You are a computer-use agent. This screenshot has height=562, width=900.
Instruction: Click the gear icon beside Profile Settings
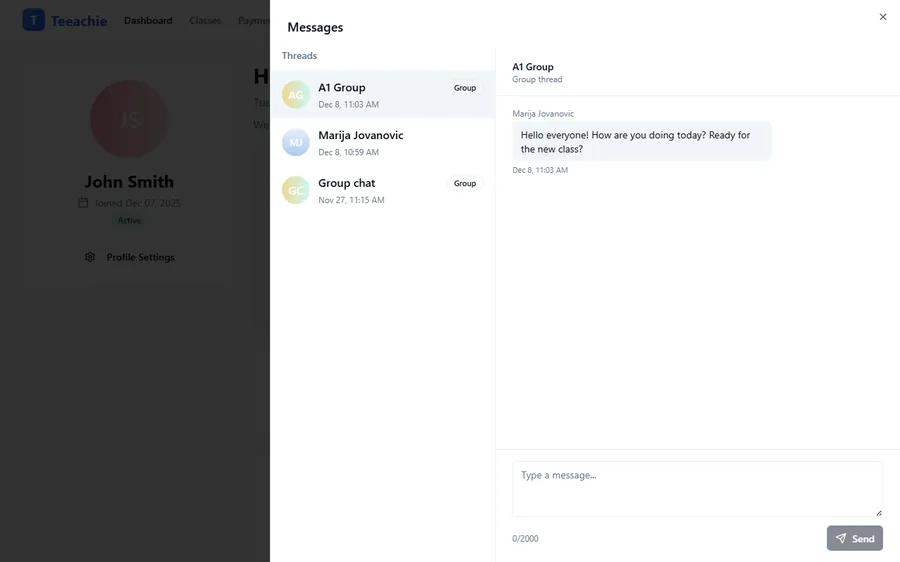[x=90, y=257]
